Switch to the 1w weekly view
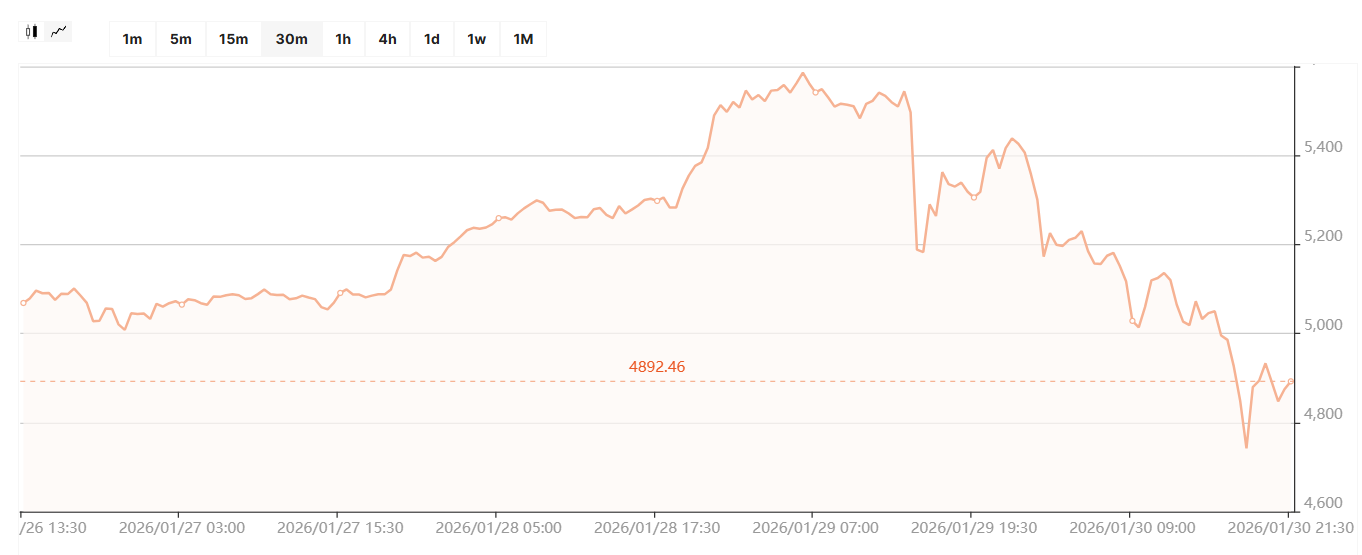This screenshot has width=1362, height=555. 477,39
